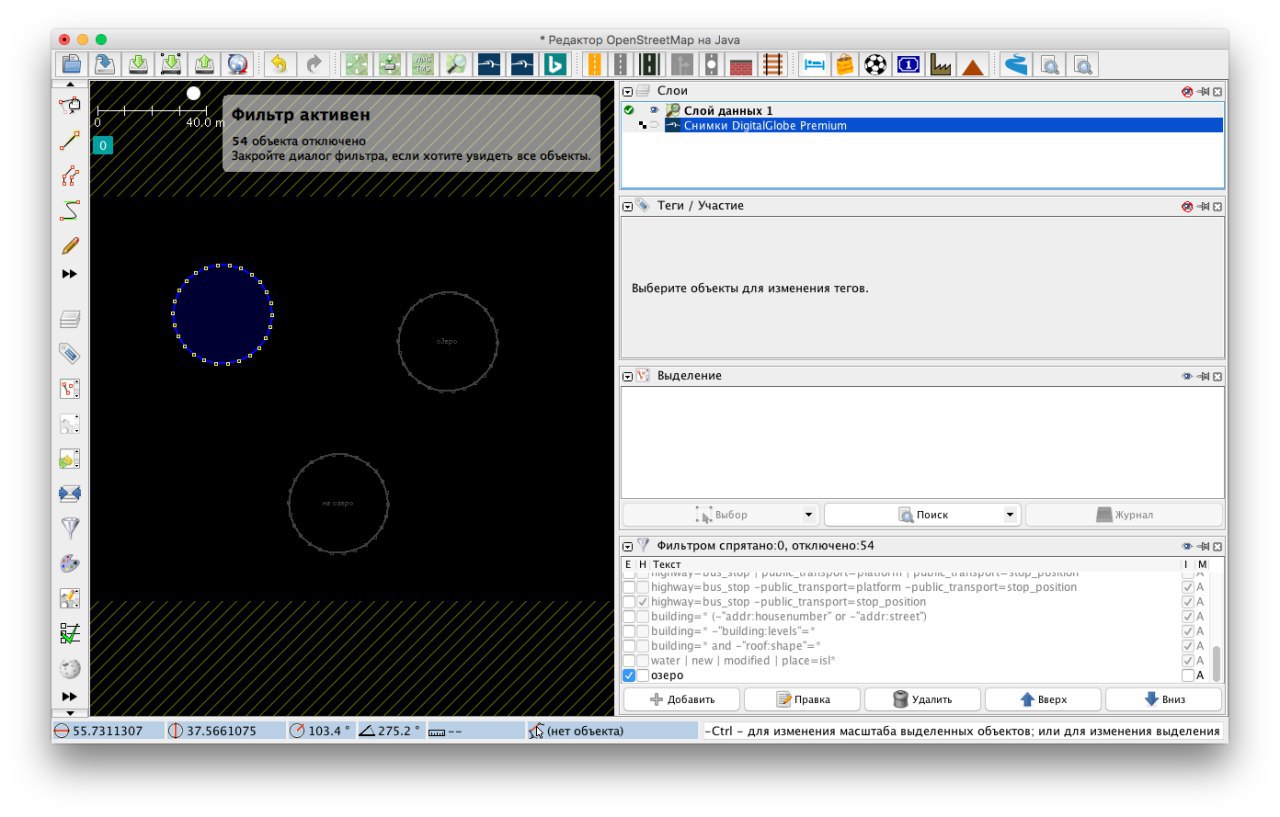This screenshot has height=817, width=1280.
Task: Unpin the Слои panel with pin icon
Action: (1203, 91)
